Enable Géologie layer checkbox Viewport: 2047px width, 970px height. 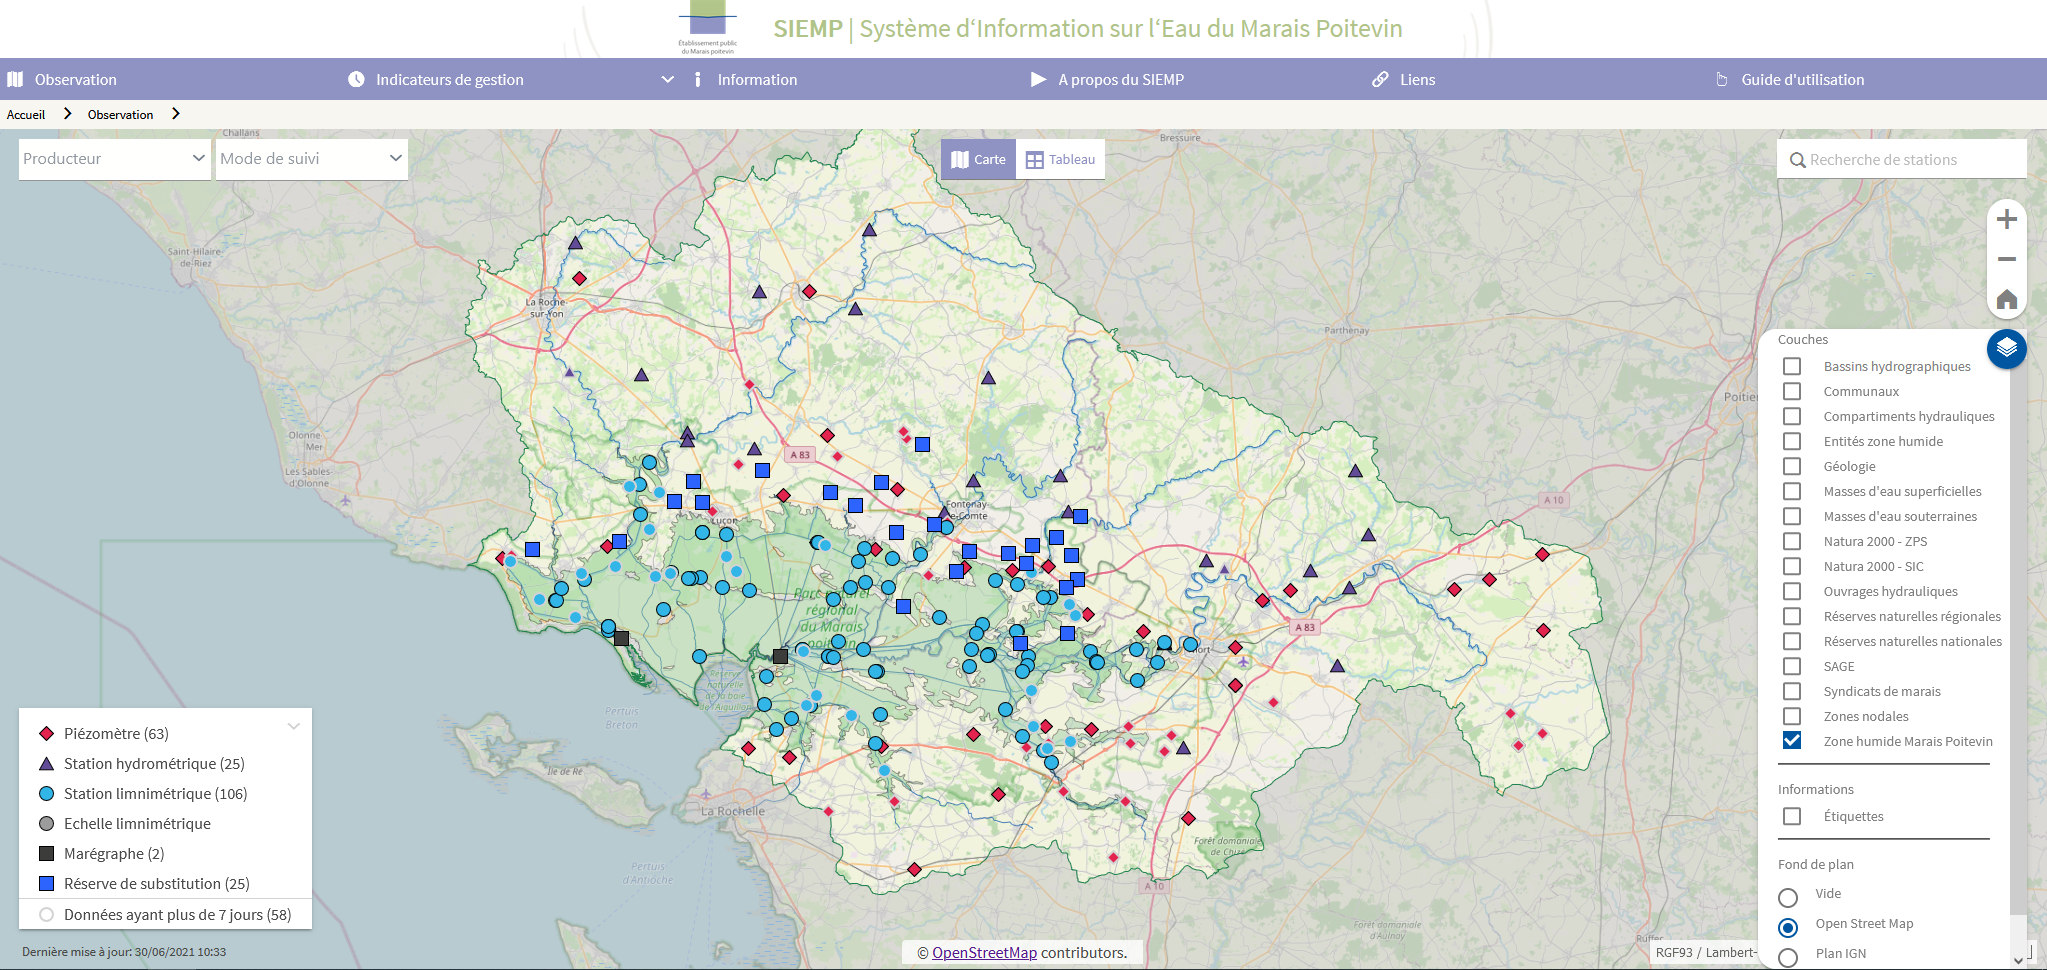coord(1792,466)
